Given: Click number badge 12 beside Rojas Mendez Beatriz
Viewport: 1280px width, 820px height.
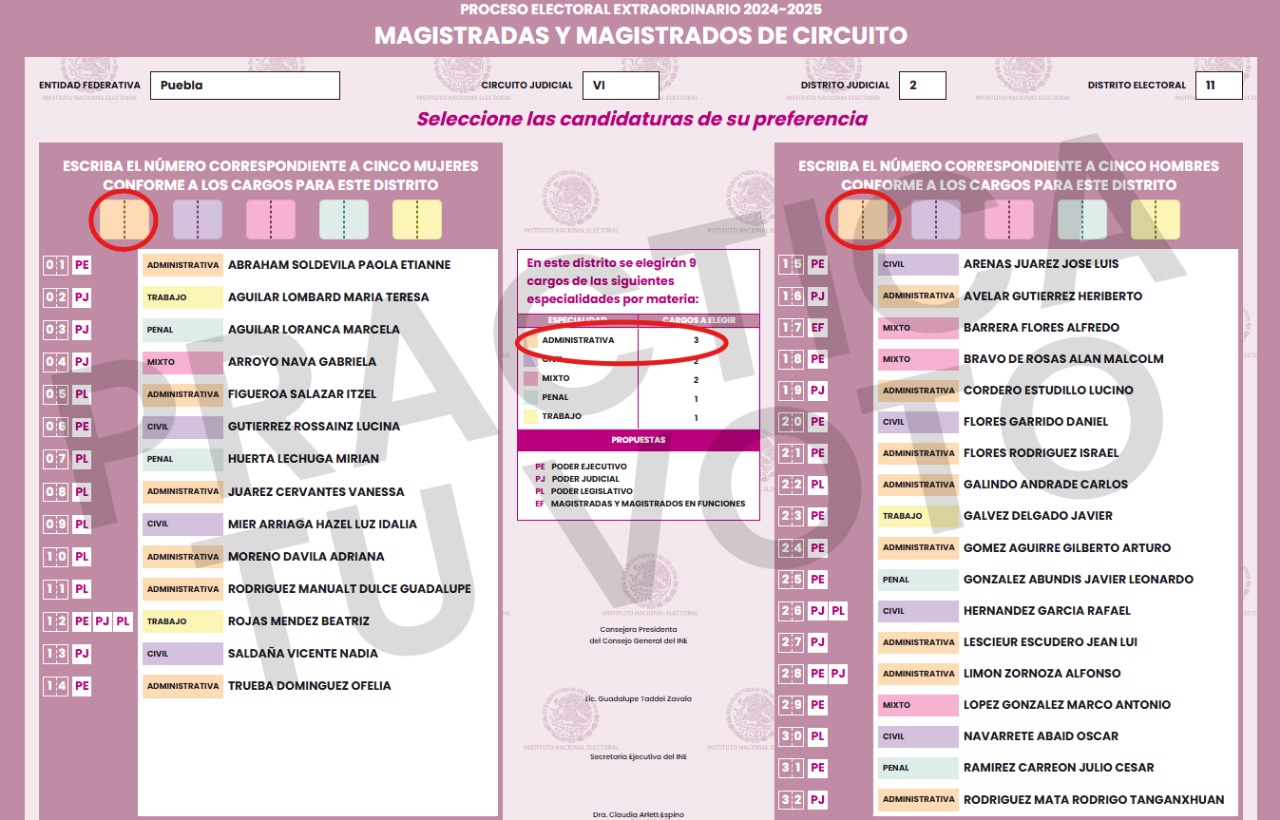Looking at the screenshot, I should tap(55, 622).
